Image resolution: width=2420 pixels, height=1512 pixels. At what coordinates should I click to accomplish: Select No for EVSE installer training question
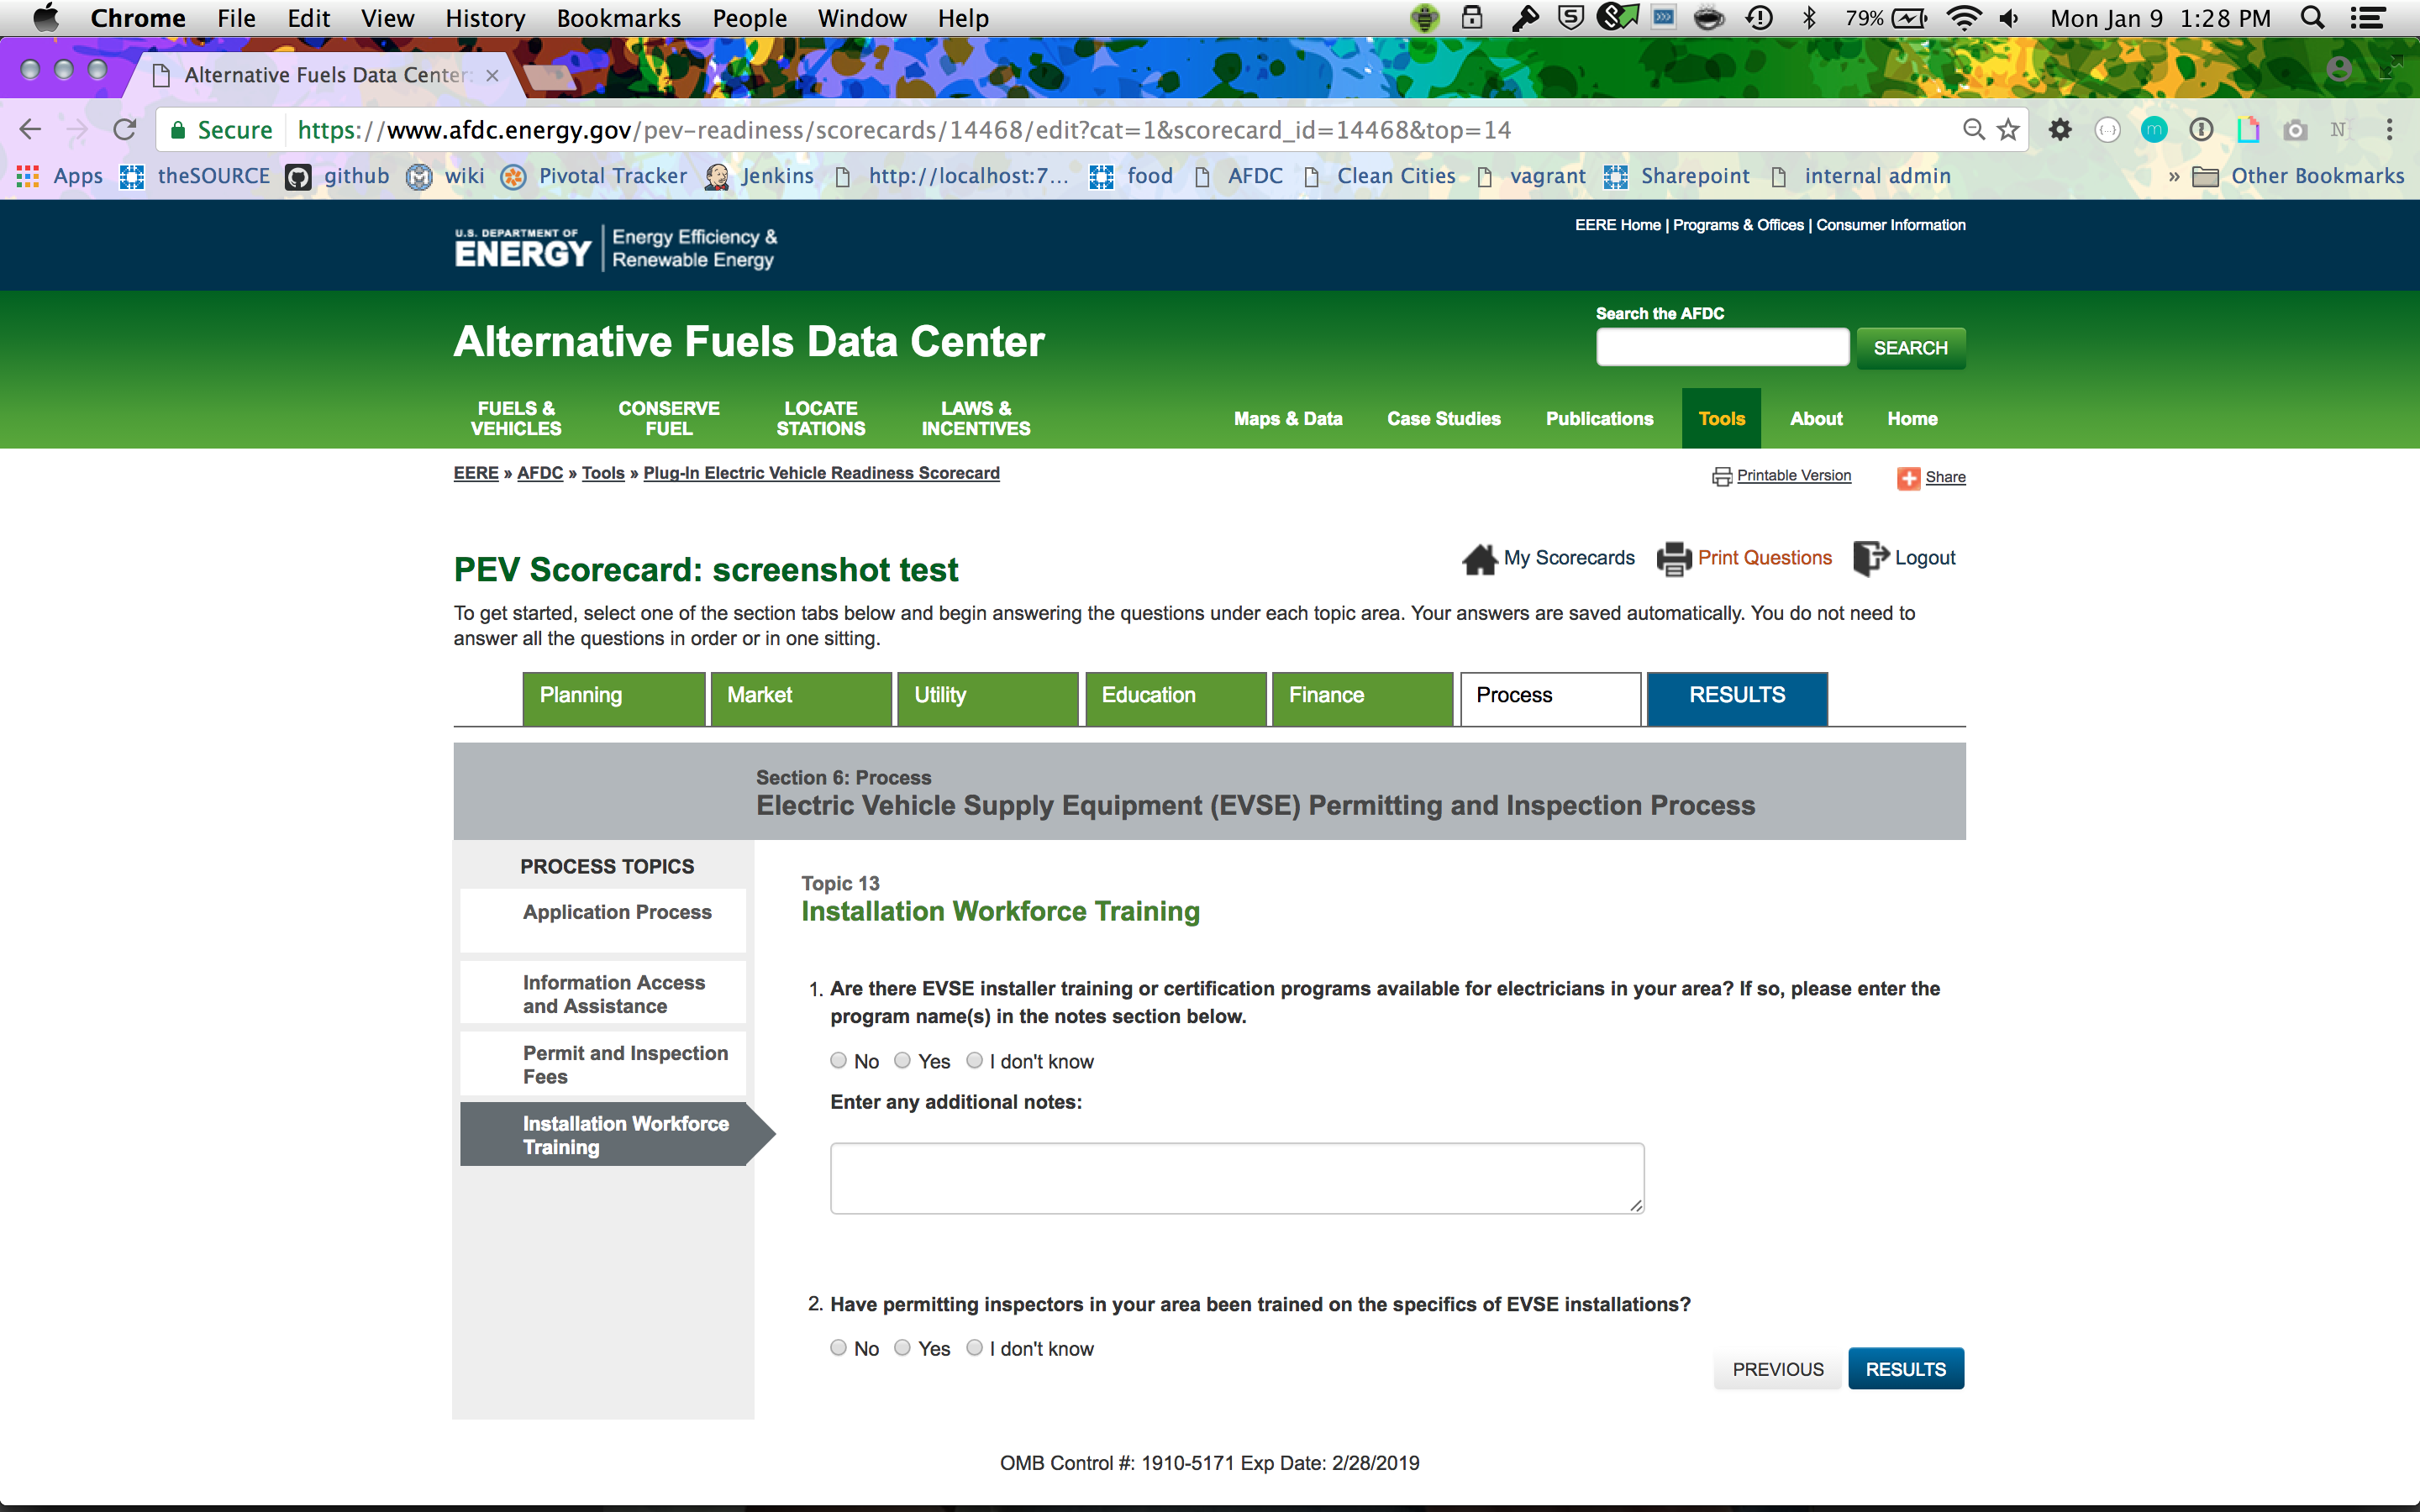point(838,1061)
